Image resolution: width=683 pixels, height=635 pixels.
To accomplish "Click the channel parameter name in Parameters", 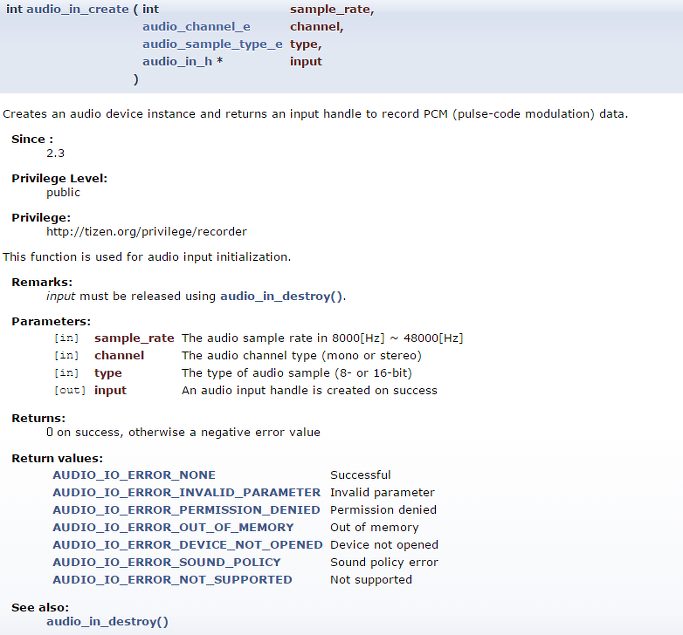I will tap(119, 356).
